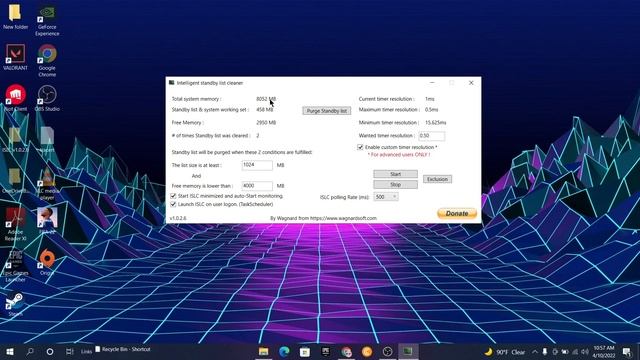Open Microsoft Store from the taskbar
Image resolution: width=640 pixels, height=360 pixels.
[x=304, y=351]
